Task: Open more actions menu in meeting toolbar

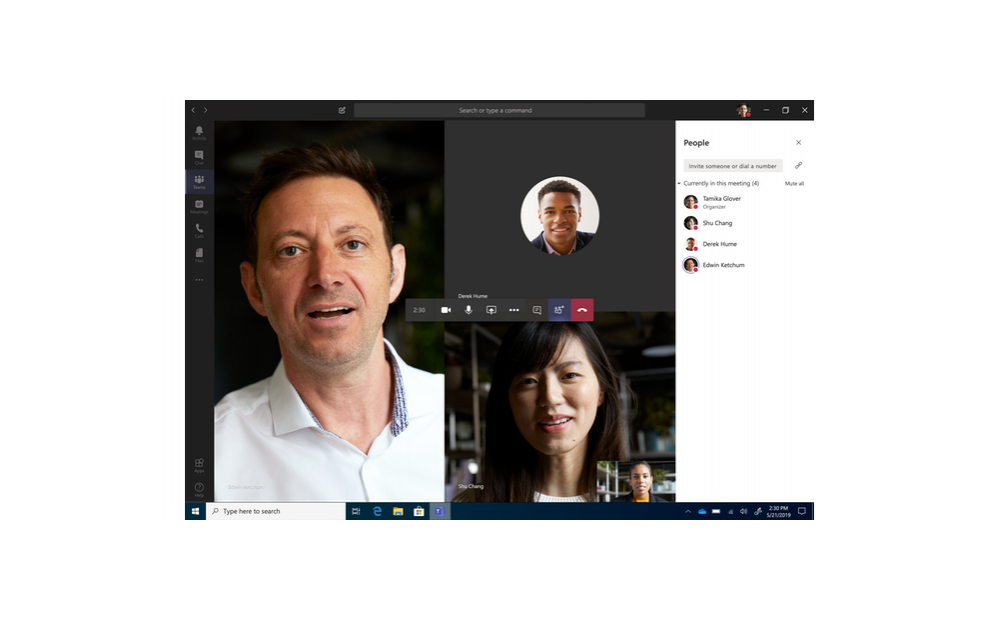Action: (x=514, y=310)
